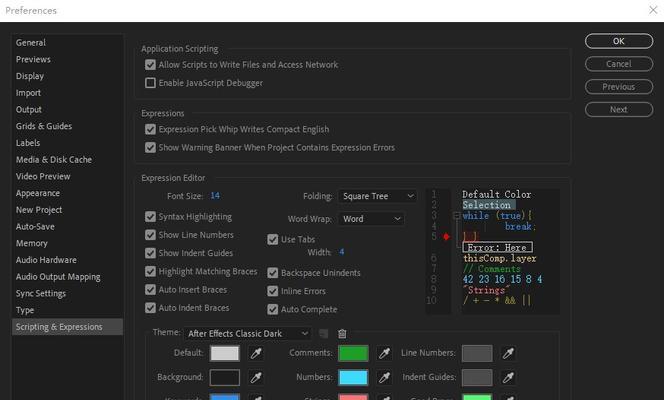664x400 pixels.
Task: Sample Numbers color with its eyedropper
Action: click(384, 377)
